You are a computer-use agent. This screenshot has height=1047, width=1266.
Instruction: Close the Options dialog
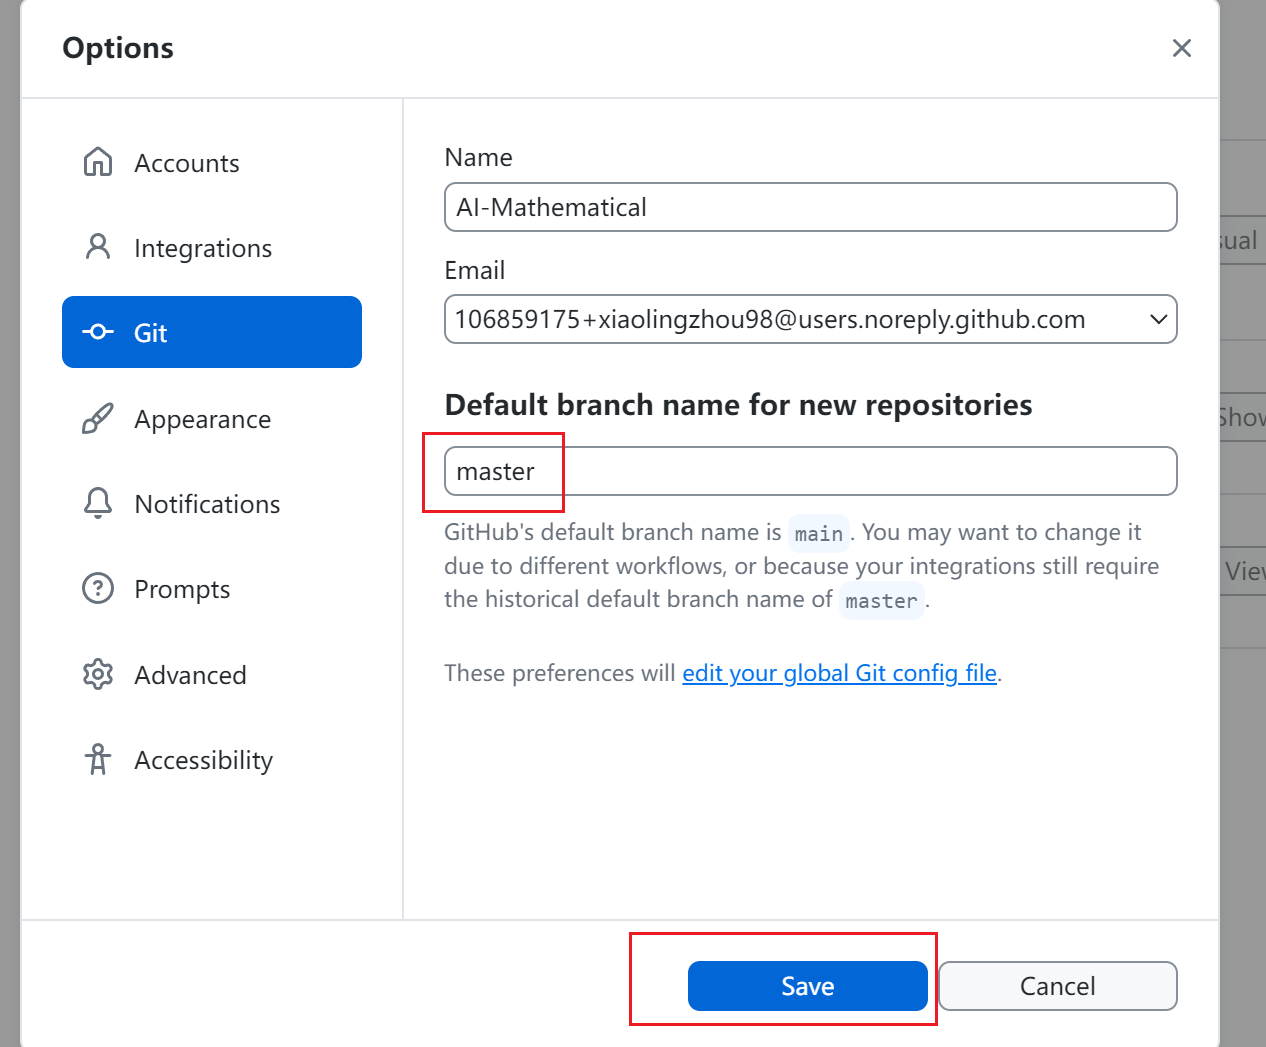(x=1181, y=48)
